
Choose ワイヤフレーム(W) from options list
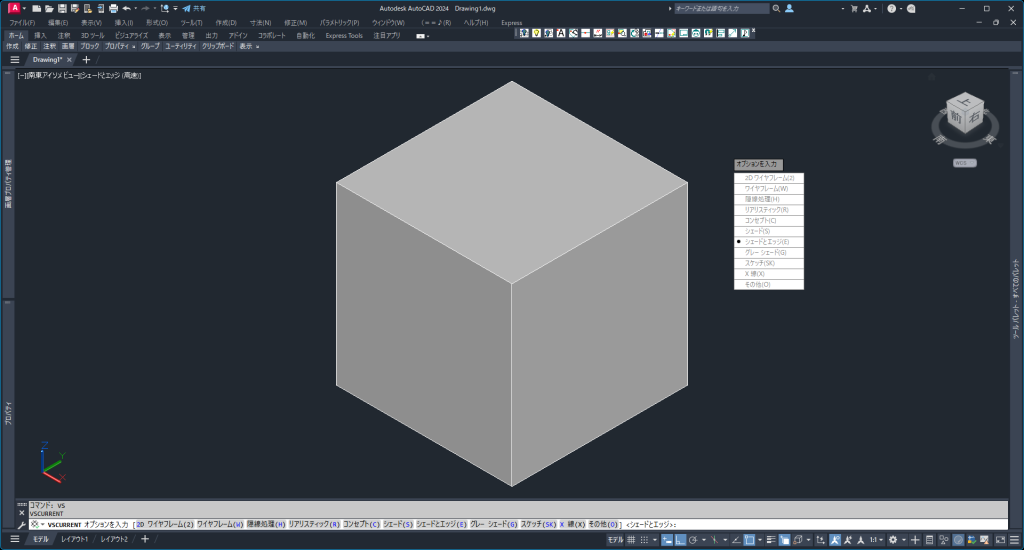[768, 188]
